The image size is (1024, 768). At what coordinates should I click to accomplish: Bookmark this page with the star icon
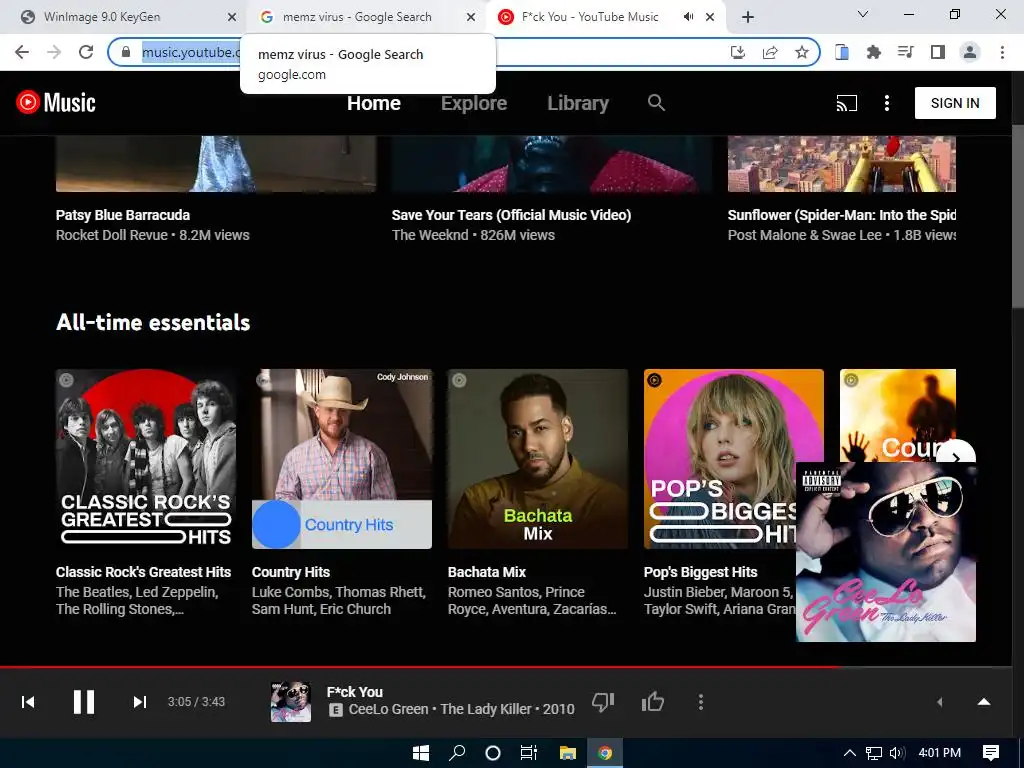coord(802,52)
